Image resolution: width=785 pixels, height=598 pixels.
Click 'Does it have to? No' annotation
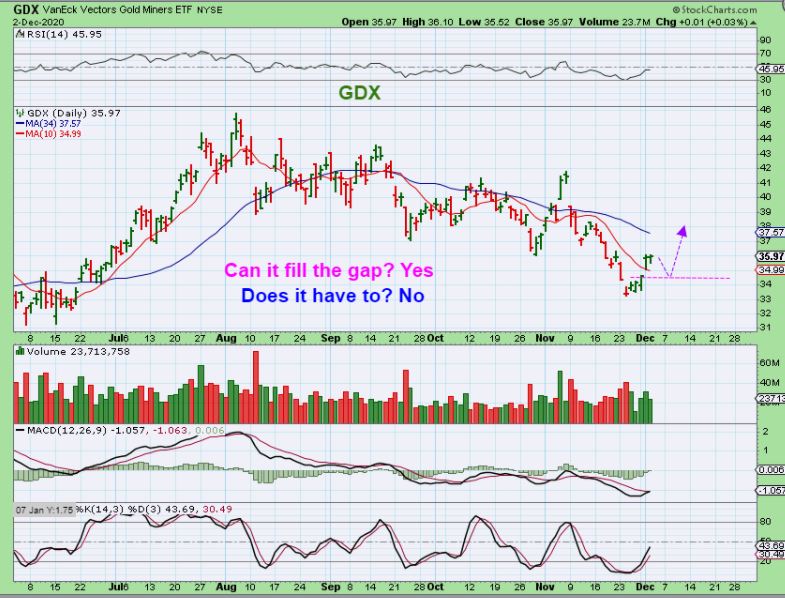pos(332,295)
